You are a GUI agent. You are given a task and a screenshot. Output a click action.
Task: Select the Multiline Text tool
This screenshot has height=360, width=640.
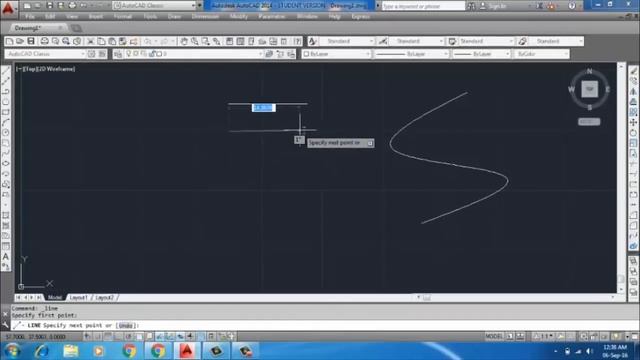6,257
